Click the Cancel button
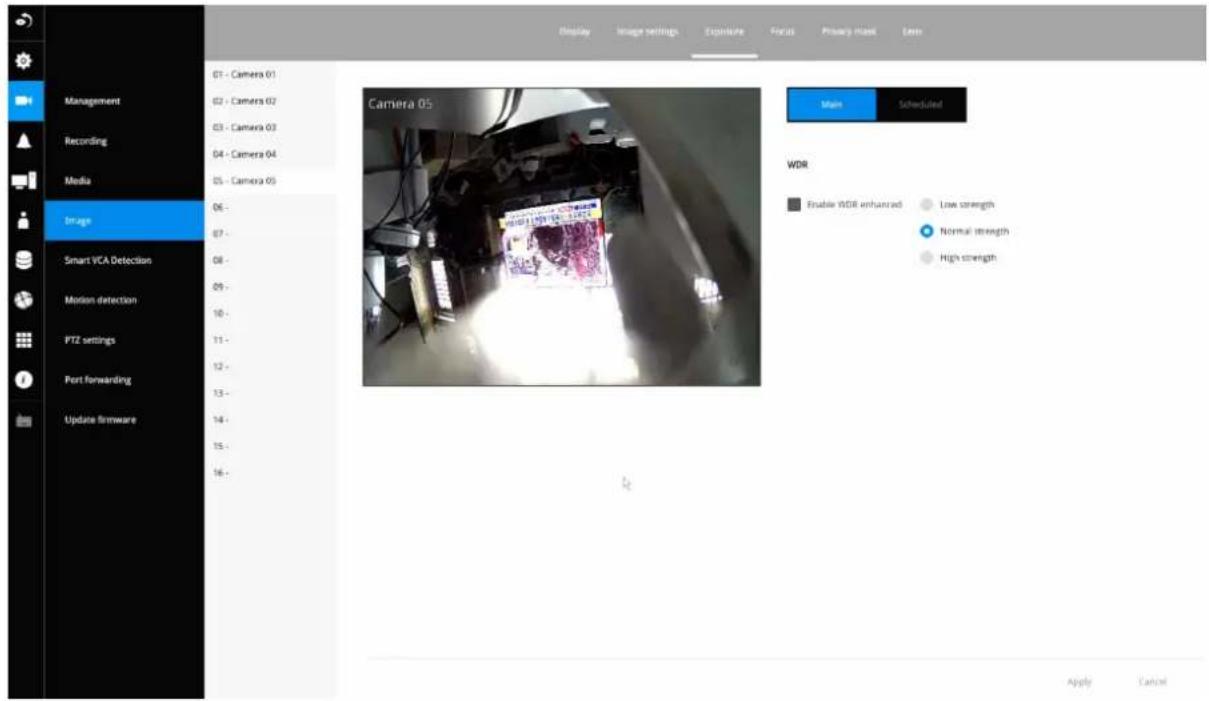This screenshot has width=1209, height=701. tap(1152, 682)
